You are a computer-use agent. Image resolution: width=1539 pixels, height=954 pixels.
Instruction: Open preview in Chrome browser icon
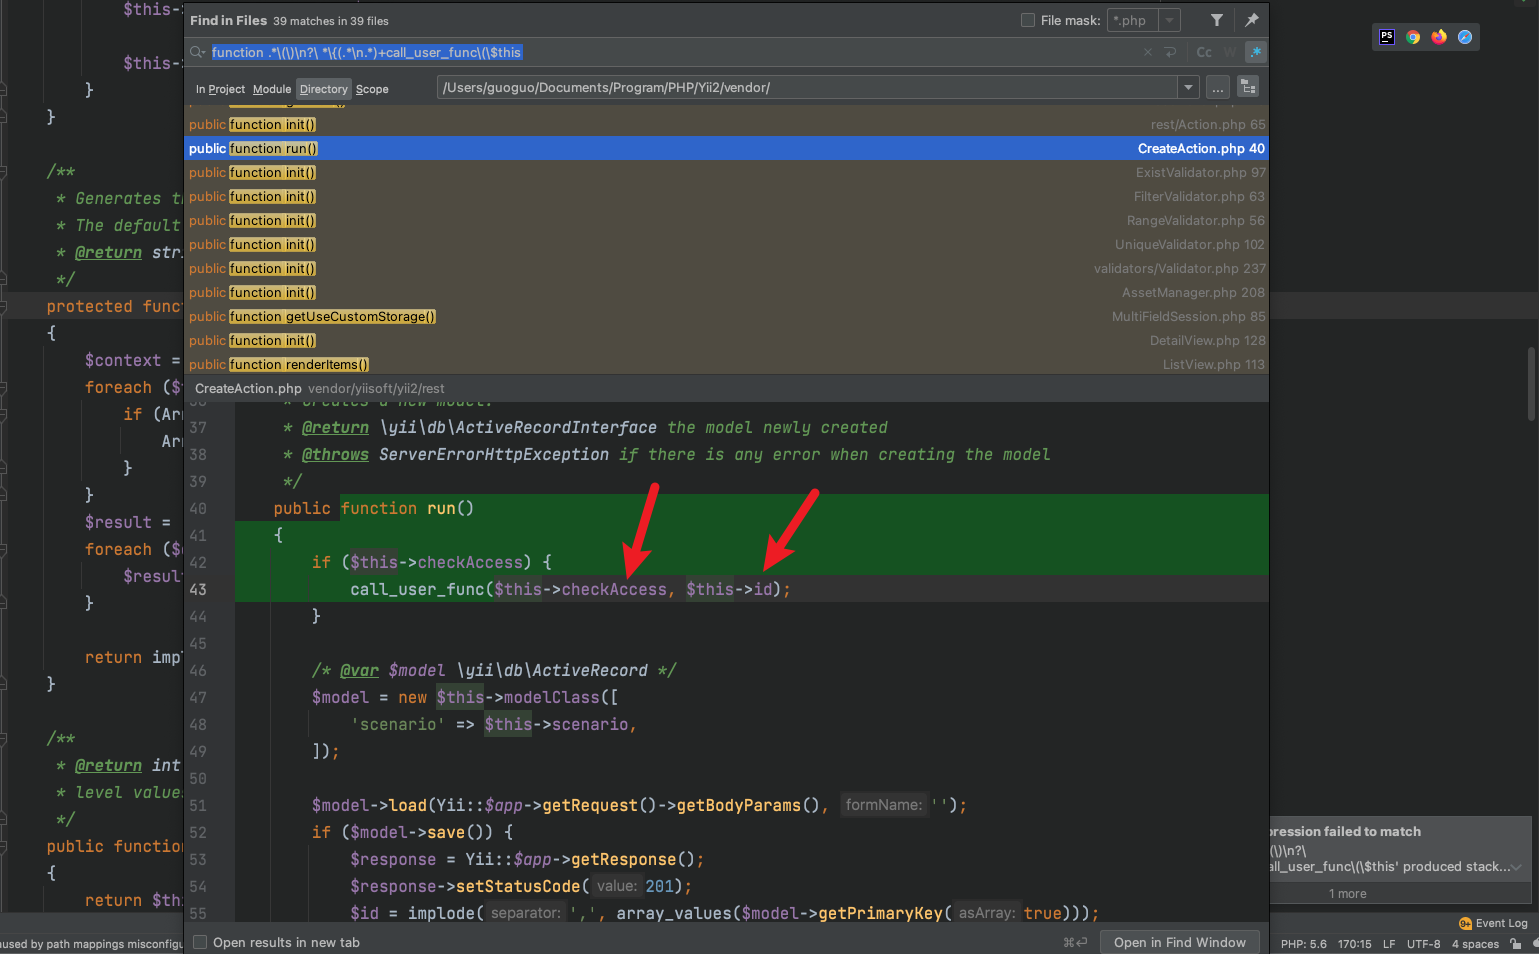pyautogui.click(x=1412, y=37)
